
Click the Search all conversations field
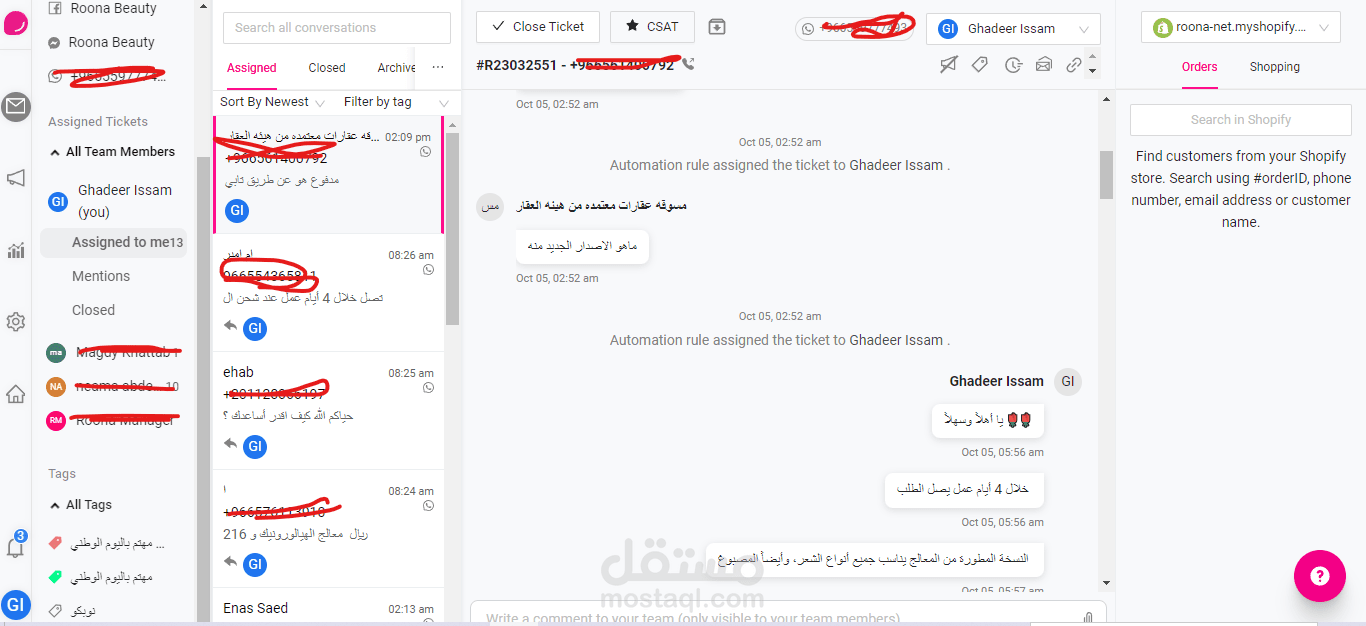[x=337, y=28]
